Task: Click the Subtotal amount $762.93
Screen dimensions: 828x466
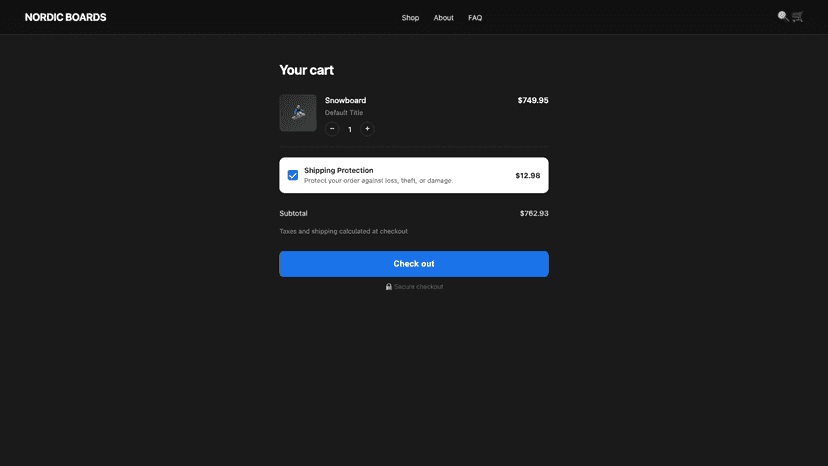Action: [x=534, y=213]
